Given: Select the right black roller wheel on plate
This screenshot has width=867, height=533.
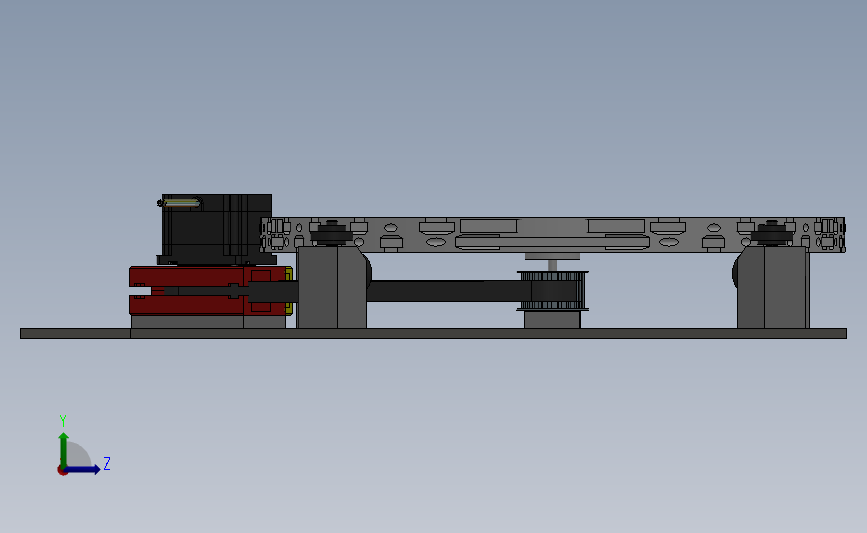Looking at the screenshot, I should pyautogui.click(x=772, y=233).
